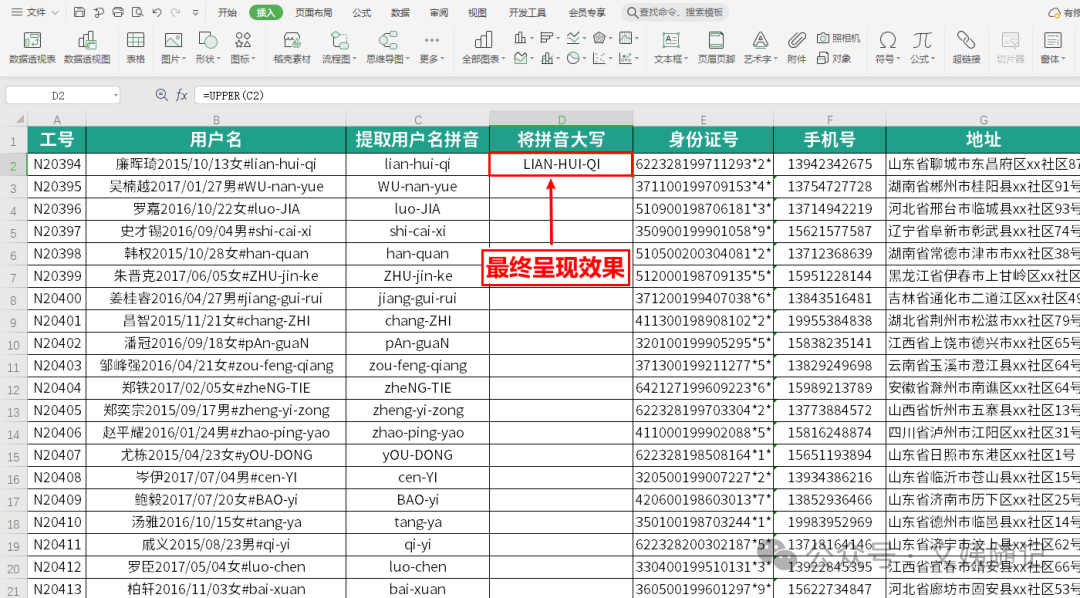Open the 审阅 tab
The image size is (1080, 598).
point(439,12)
